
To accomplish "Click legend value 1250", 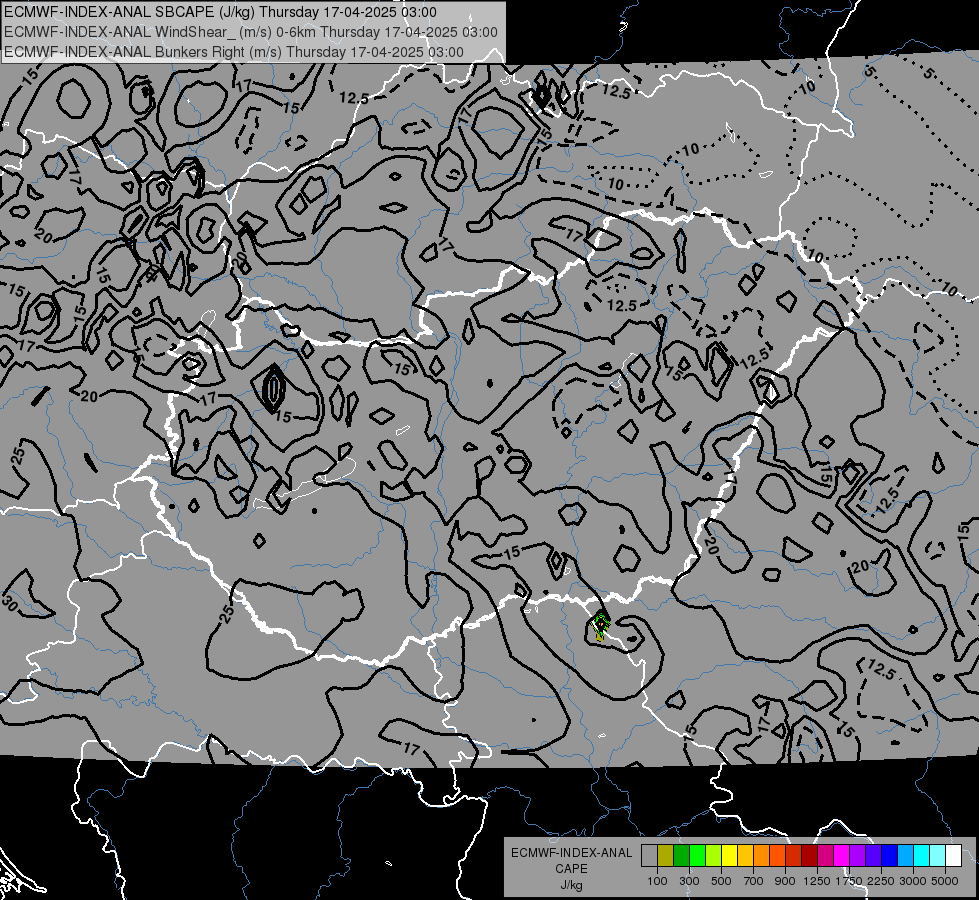I will tap(817, 881).
